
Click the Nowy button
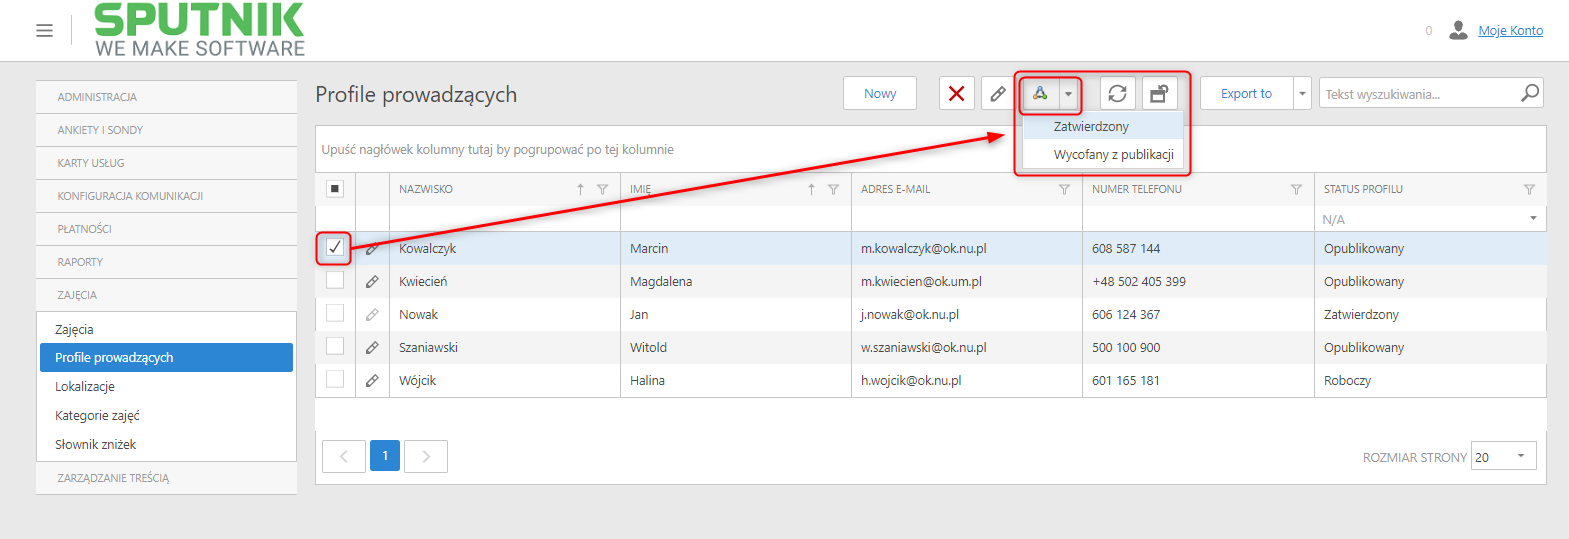pyautogui.click(x=880, y=94)
